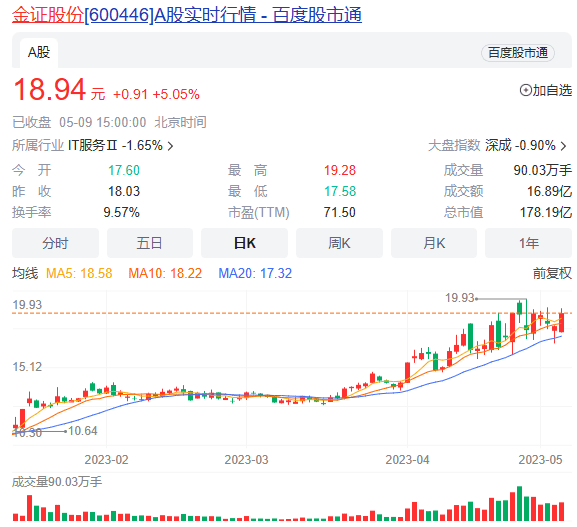Open the 前复权 adjustment dropdown
This screenshot has height=527, width=577.
point(552,273)
